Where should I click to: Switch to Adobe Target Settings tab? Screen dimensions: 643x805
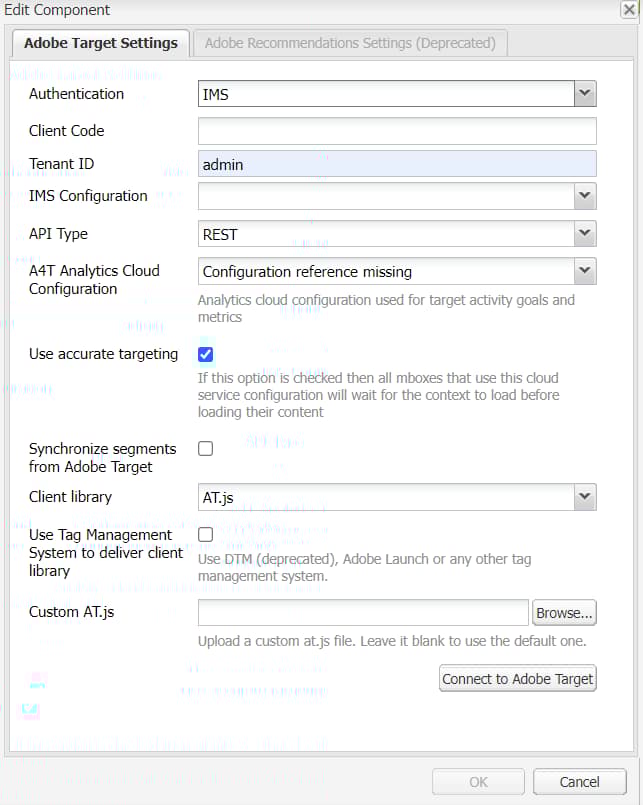click(x=101, y=43)
